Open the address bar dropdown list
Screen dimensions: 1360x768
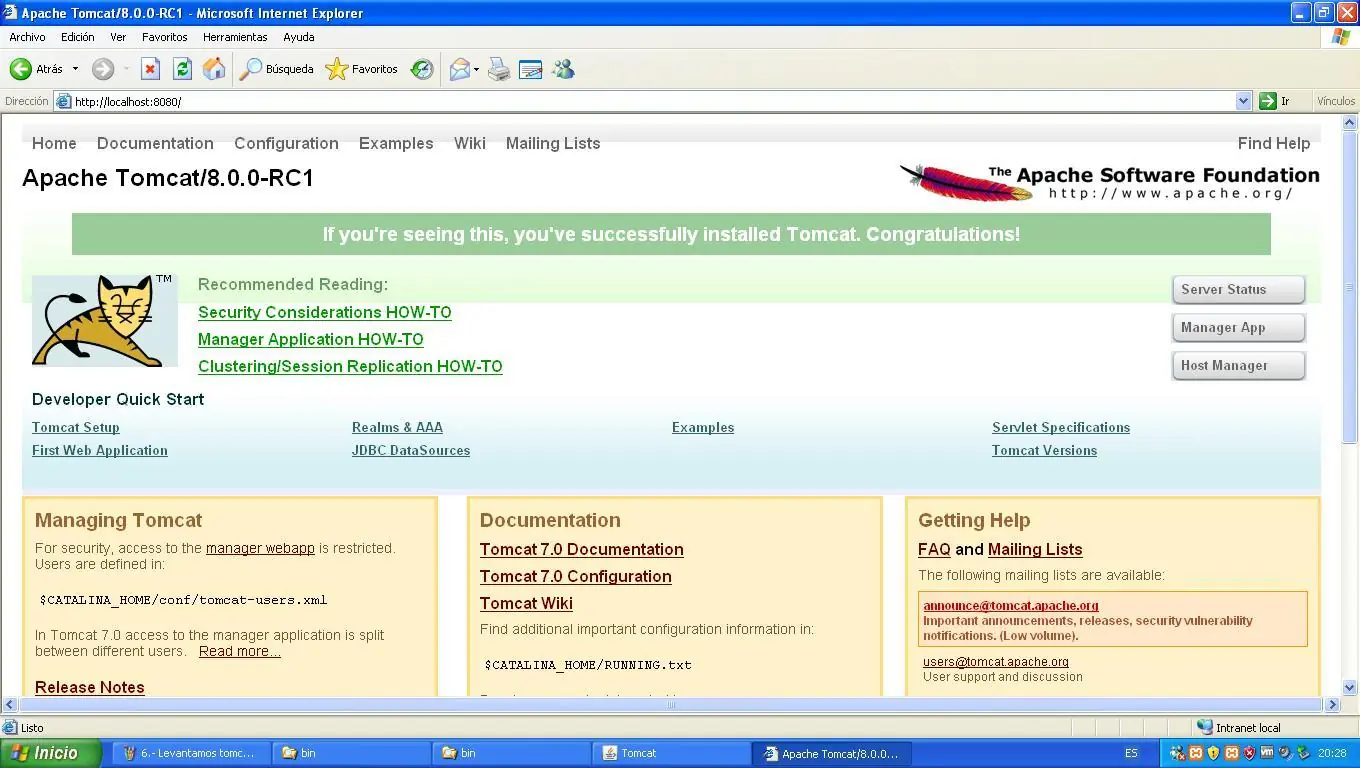(x=1244, y=101)
